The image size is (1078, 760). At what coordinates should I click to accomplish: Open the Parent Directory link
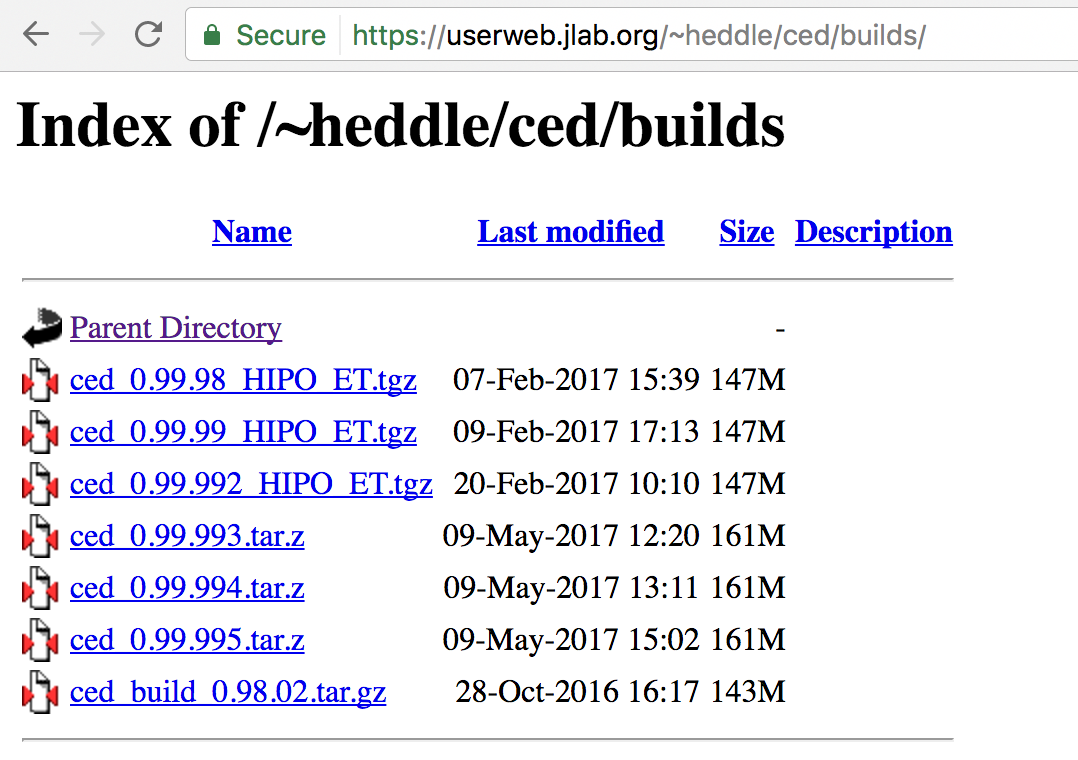pyautogui.click(x=176, y=328)
